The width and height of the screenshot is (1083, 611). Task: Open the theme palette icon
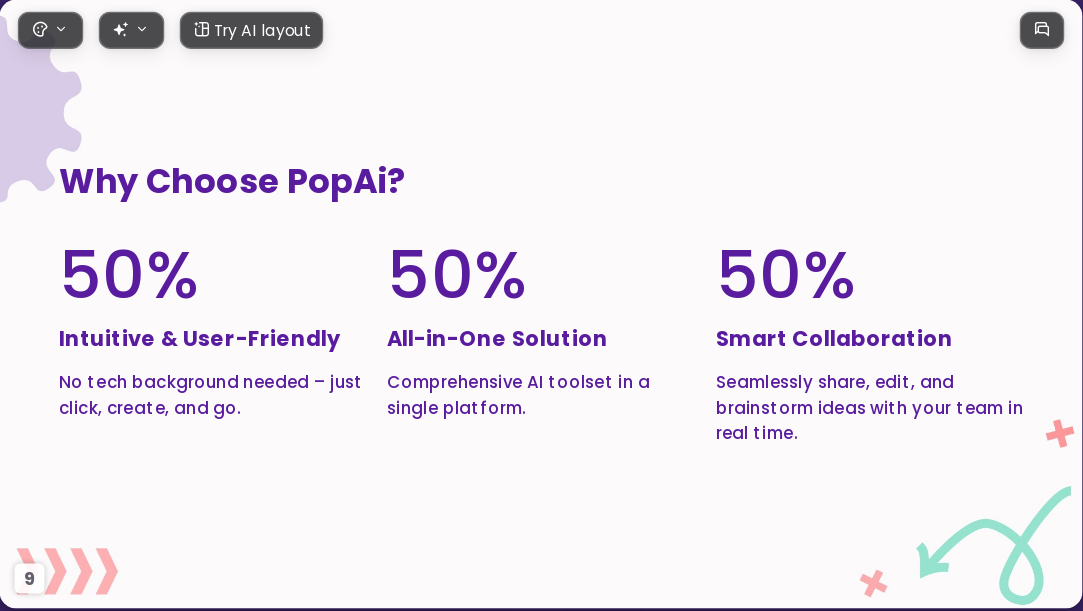(x=40, y=30)
